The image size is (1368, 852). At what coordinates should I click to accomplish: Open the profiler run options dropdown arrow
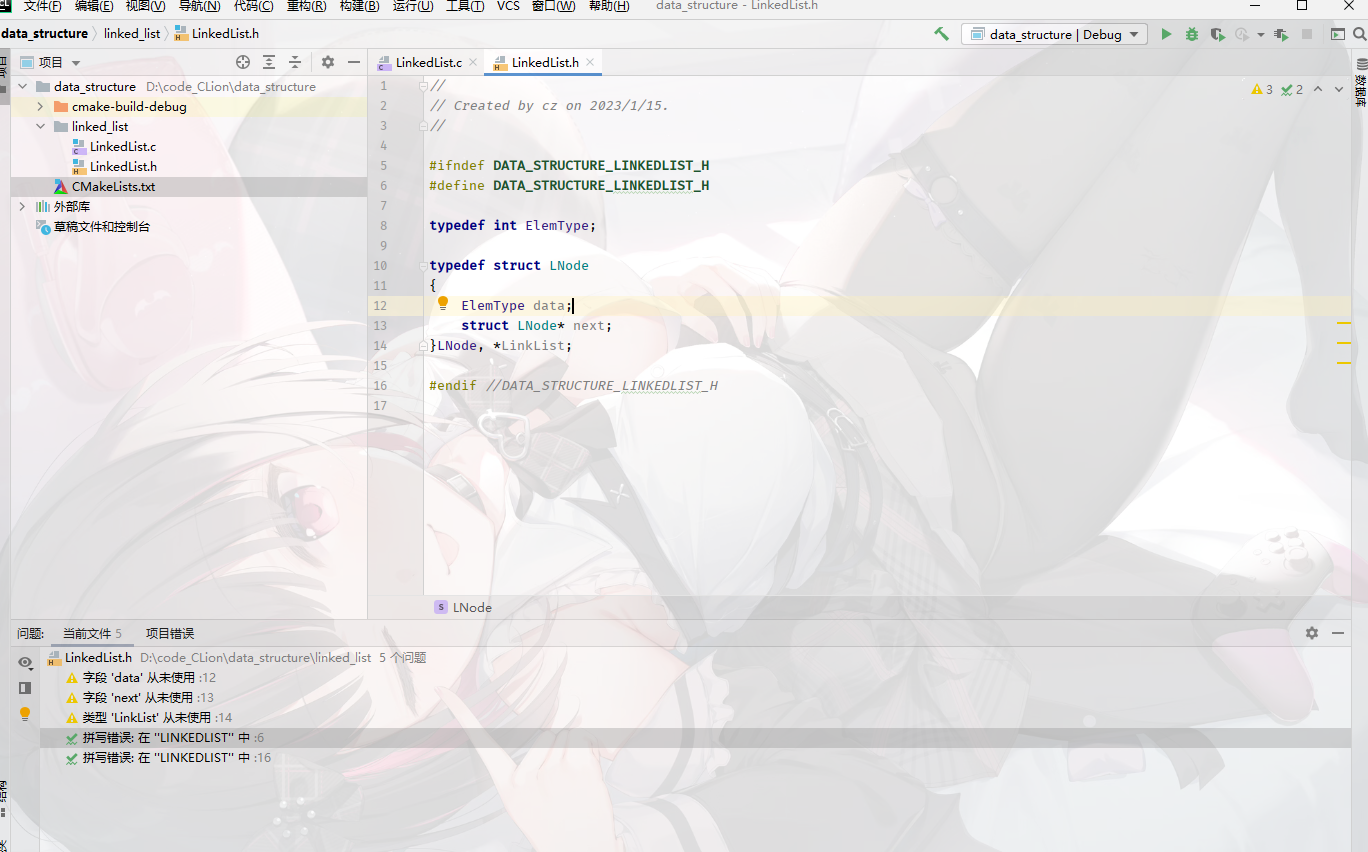pos(1261,35)
